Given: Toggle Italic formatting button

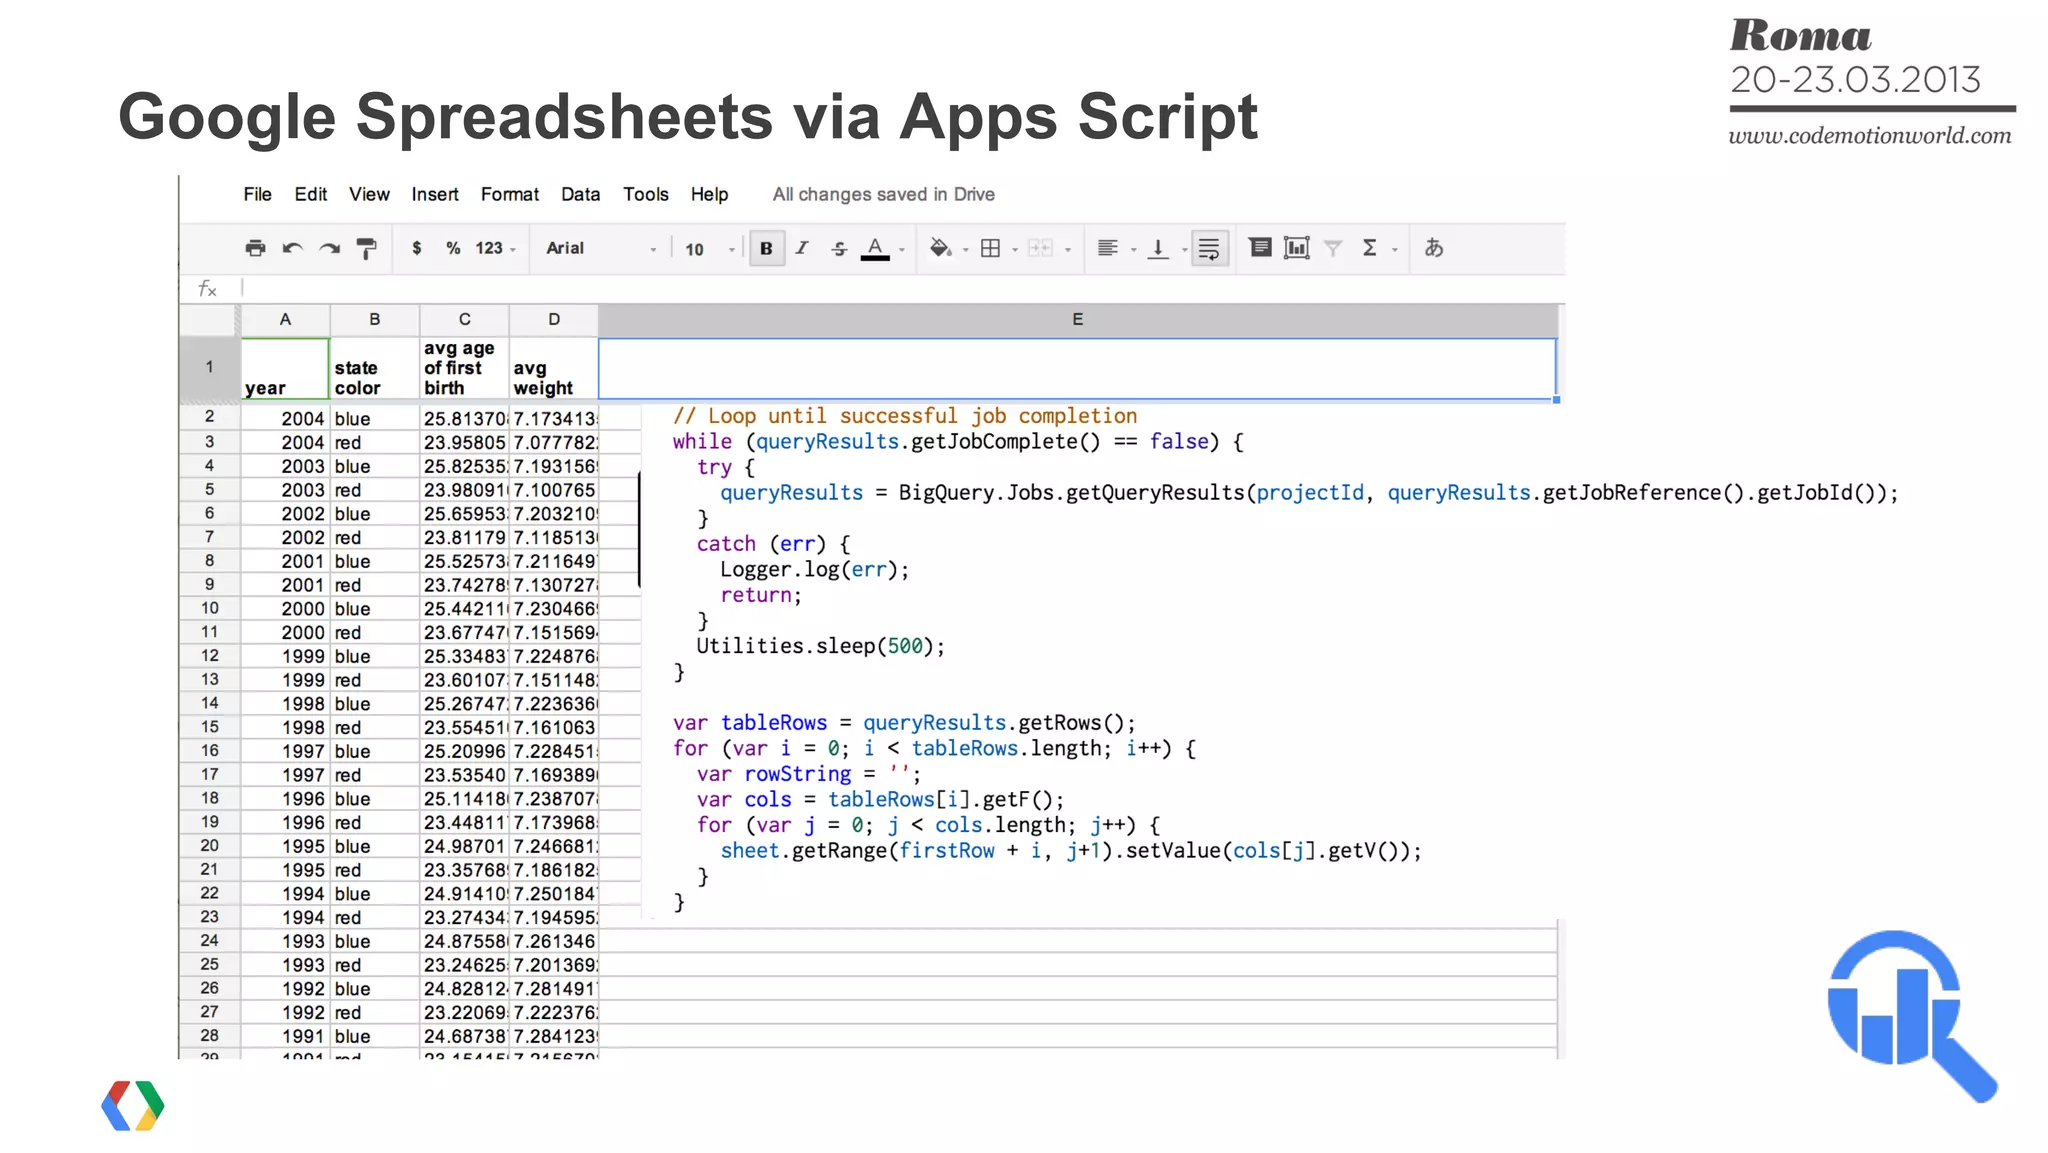Looking at the screenshot, I should 802,248.
